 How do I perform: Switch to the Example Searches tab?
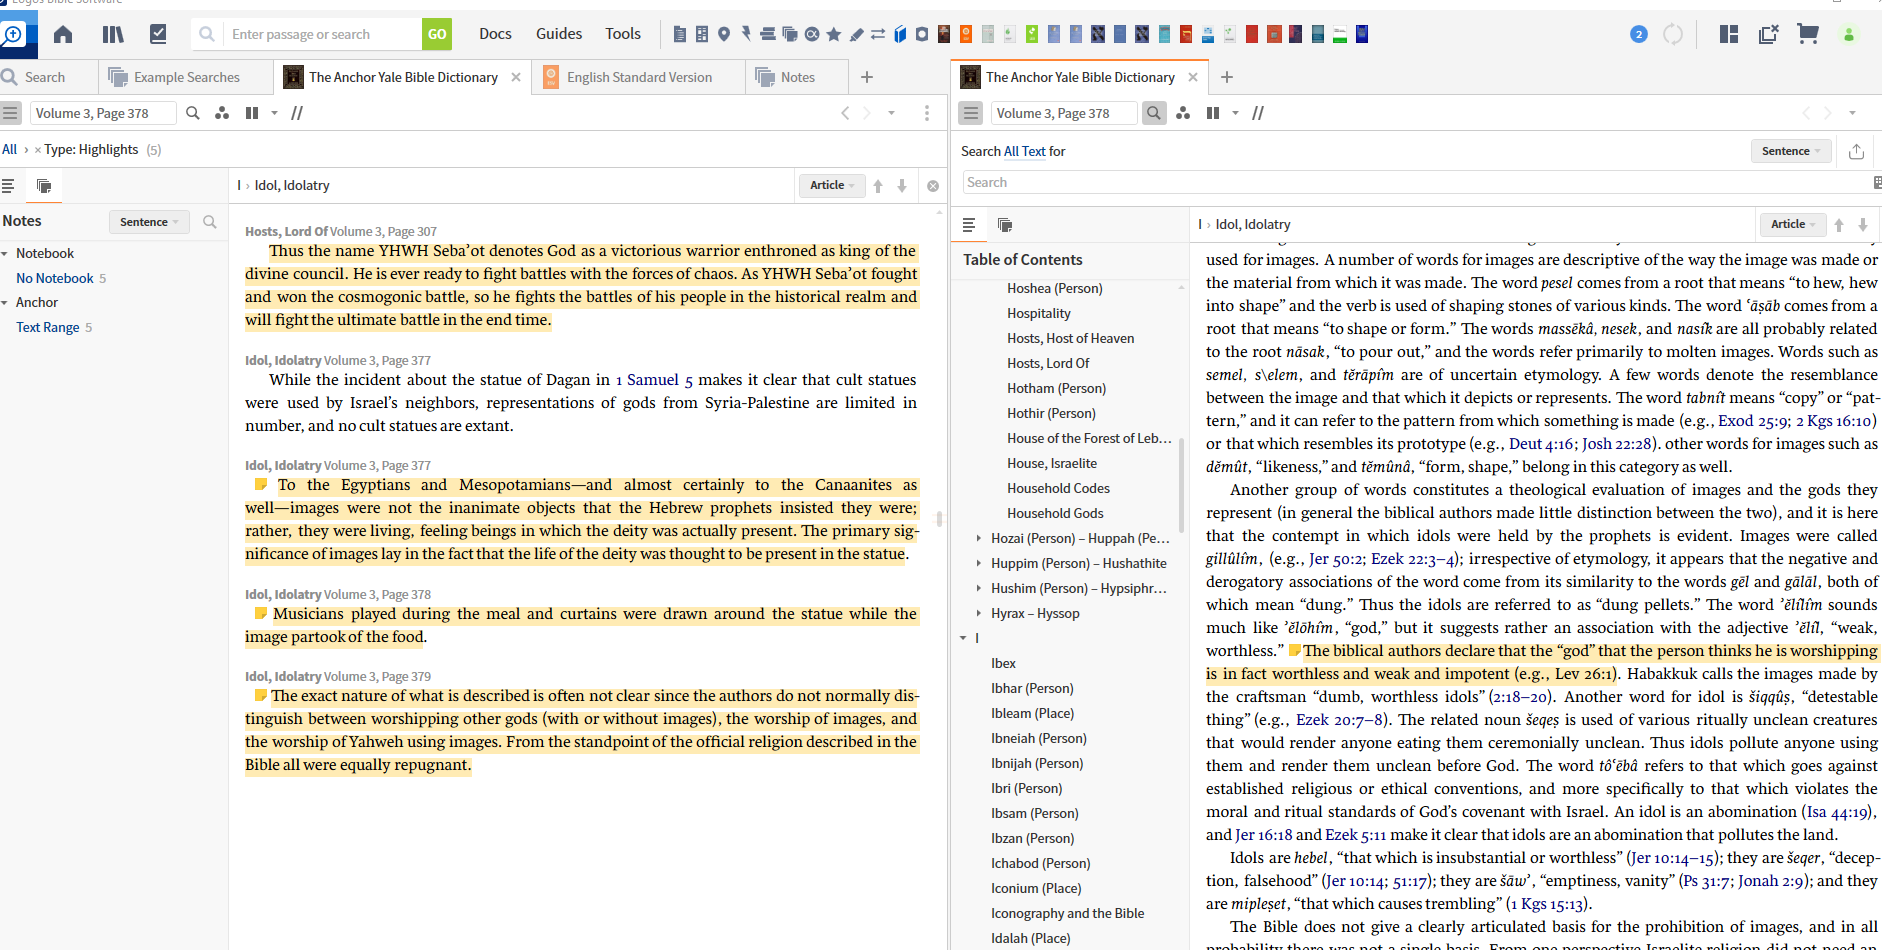pyautogui.click(x=187, y=77)
